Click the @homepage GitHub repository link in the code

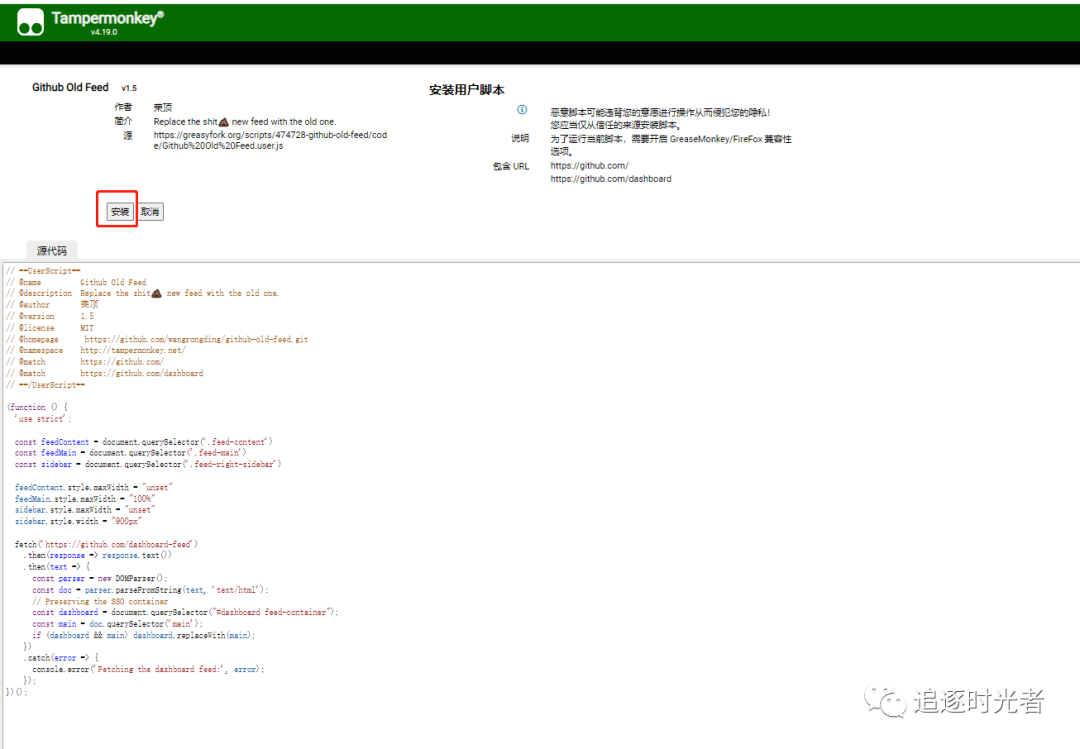tap(195, 339)
